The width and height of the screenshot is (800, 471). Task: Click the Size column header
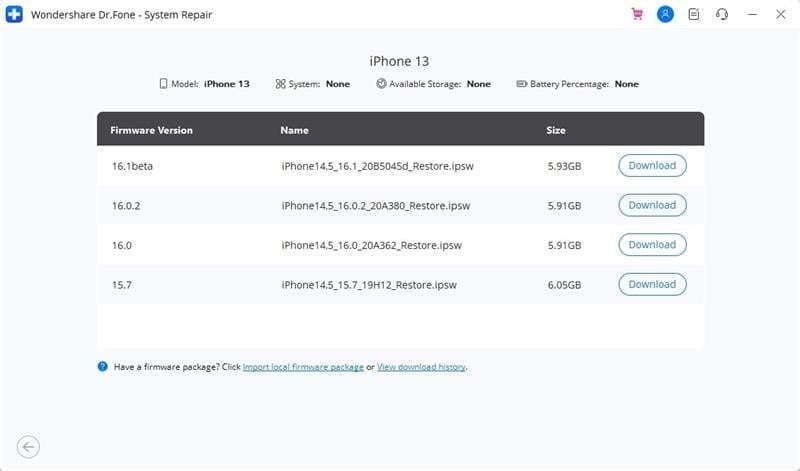pos(556,130)
